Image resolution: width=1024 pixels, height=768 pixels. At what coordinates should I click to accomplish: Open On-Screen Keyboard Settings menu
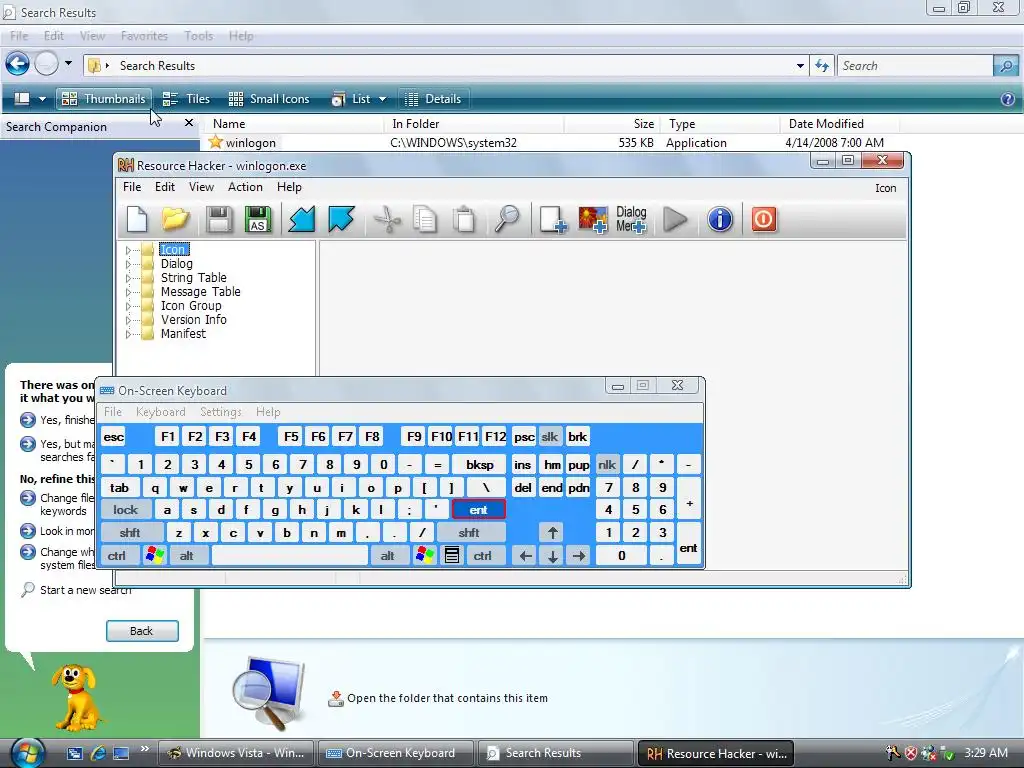click(221, 411)
